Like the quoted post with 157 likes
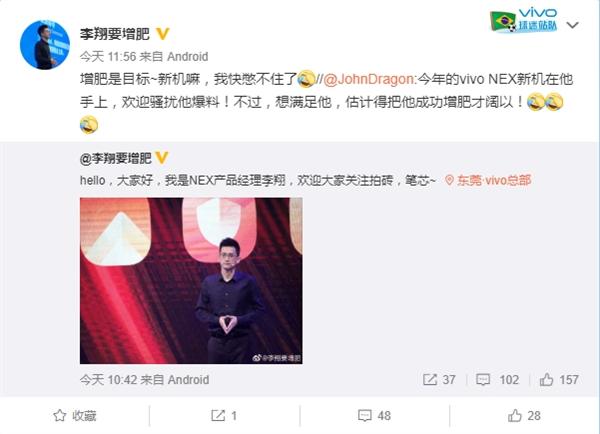 (x=559, y=380)
